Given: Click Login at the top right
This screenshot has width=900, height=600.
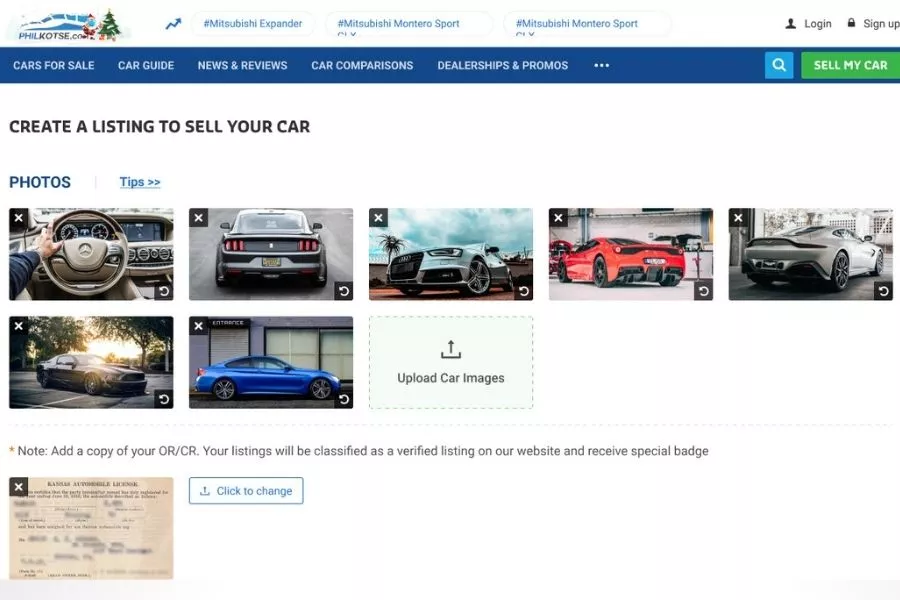Looking at the screenshot, I should click(x=814, y=23).
